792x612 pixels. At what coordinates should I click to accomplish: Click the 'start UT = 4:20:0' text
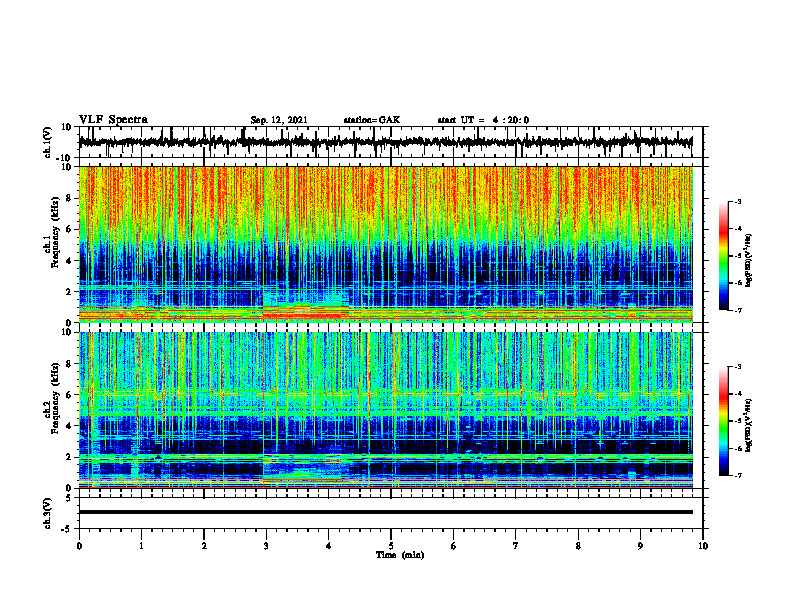point(483,120)
